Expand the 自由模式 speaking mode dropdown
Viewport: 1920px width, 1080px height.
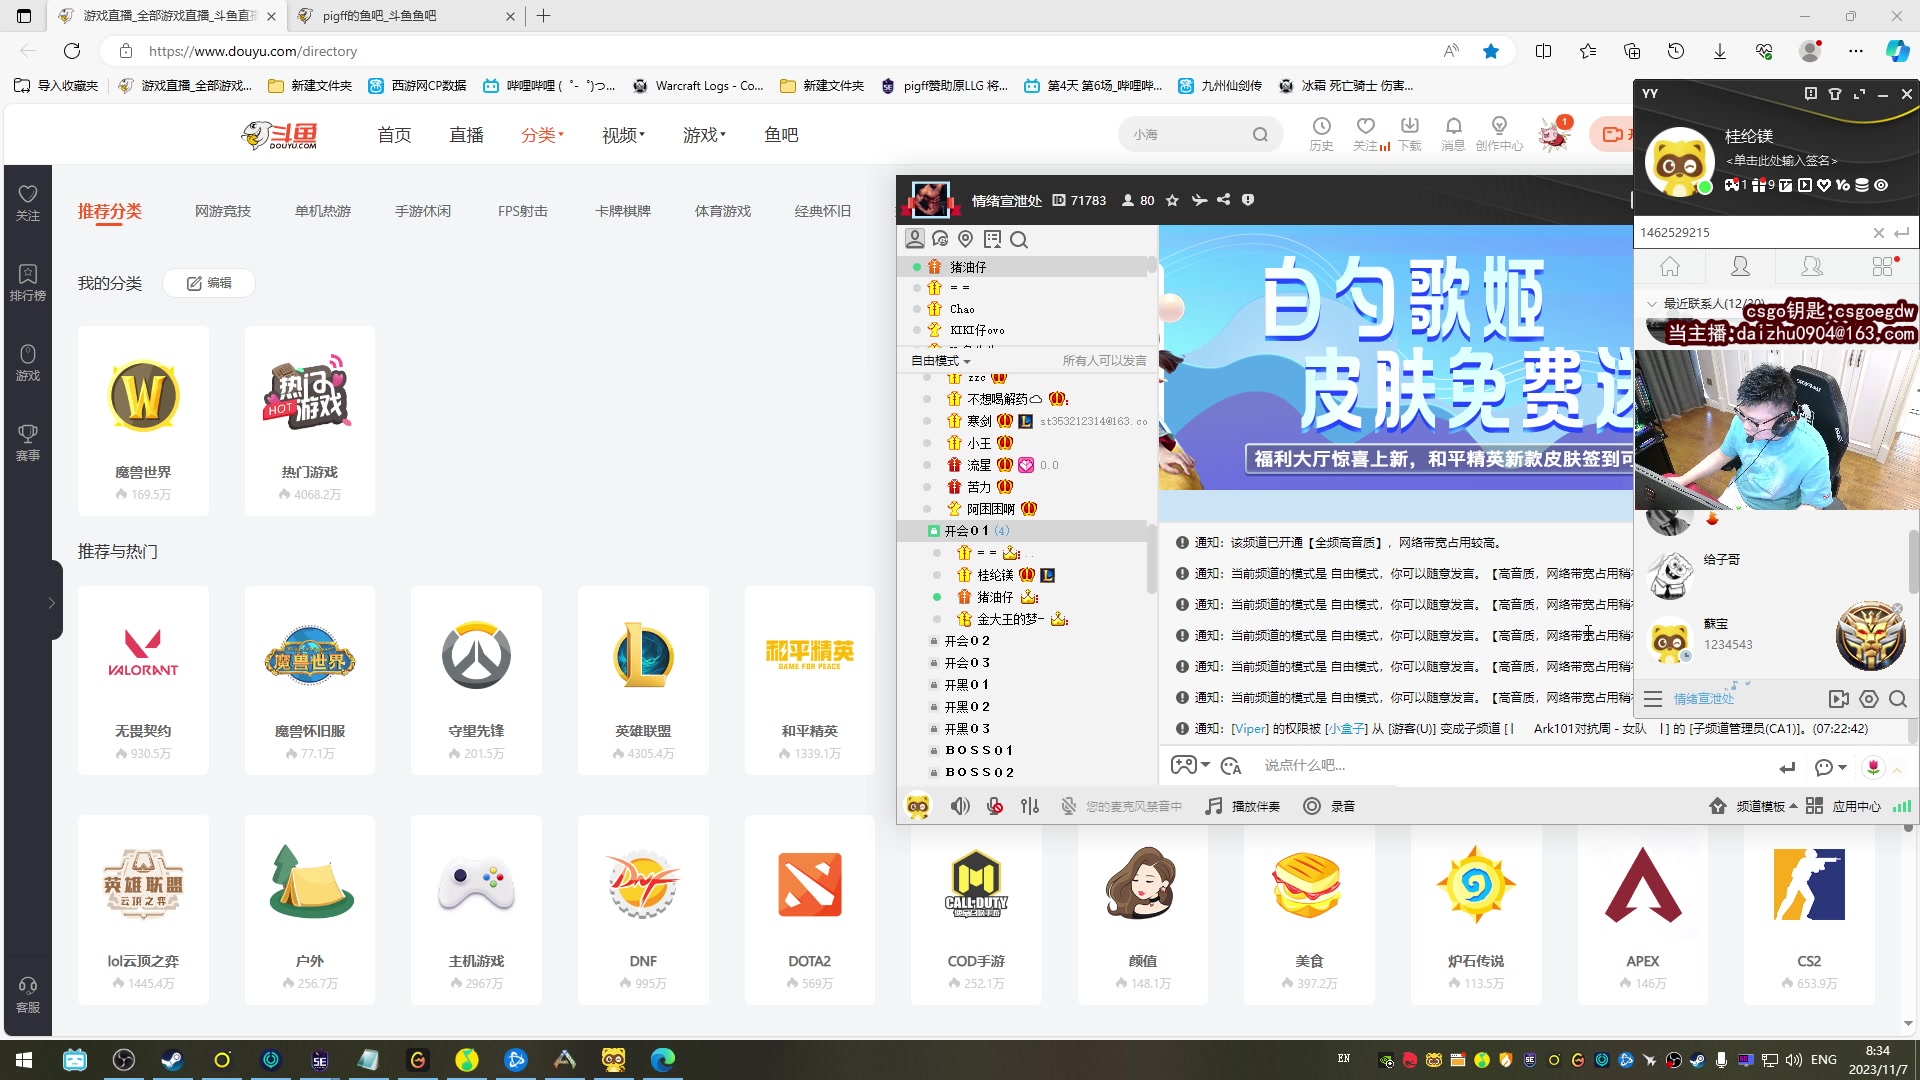[941, 360]
